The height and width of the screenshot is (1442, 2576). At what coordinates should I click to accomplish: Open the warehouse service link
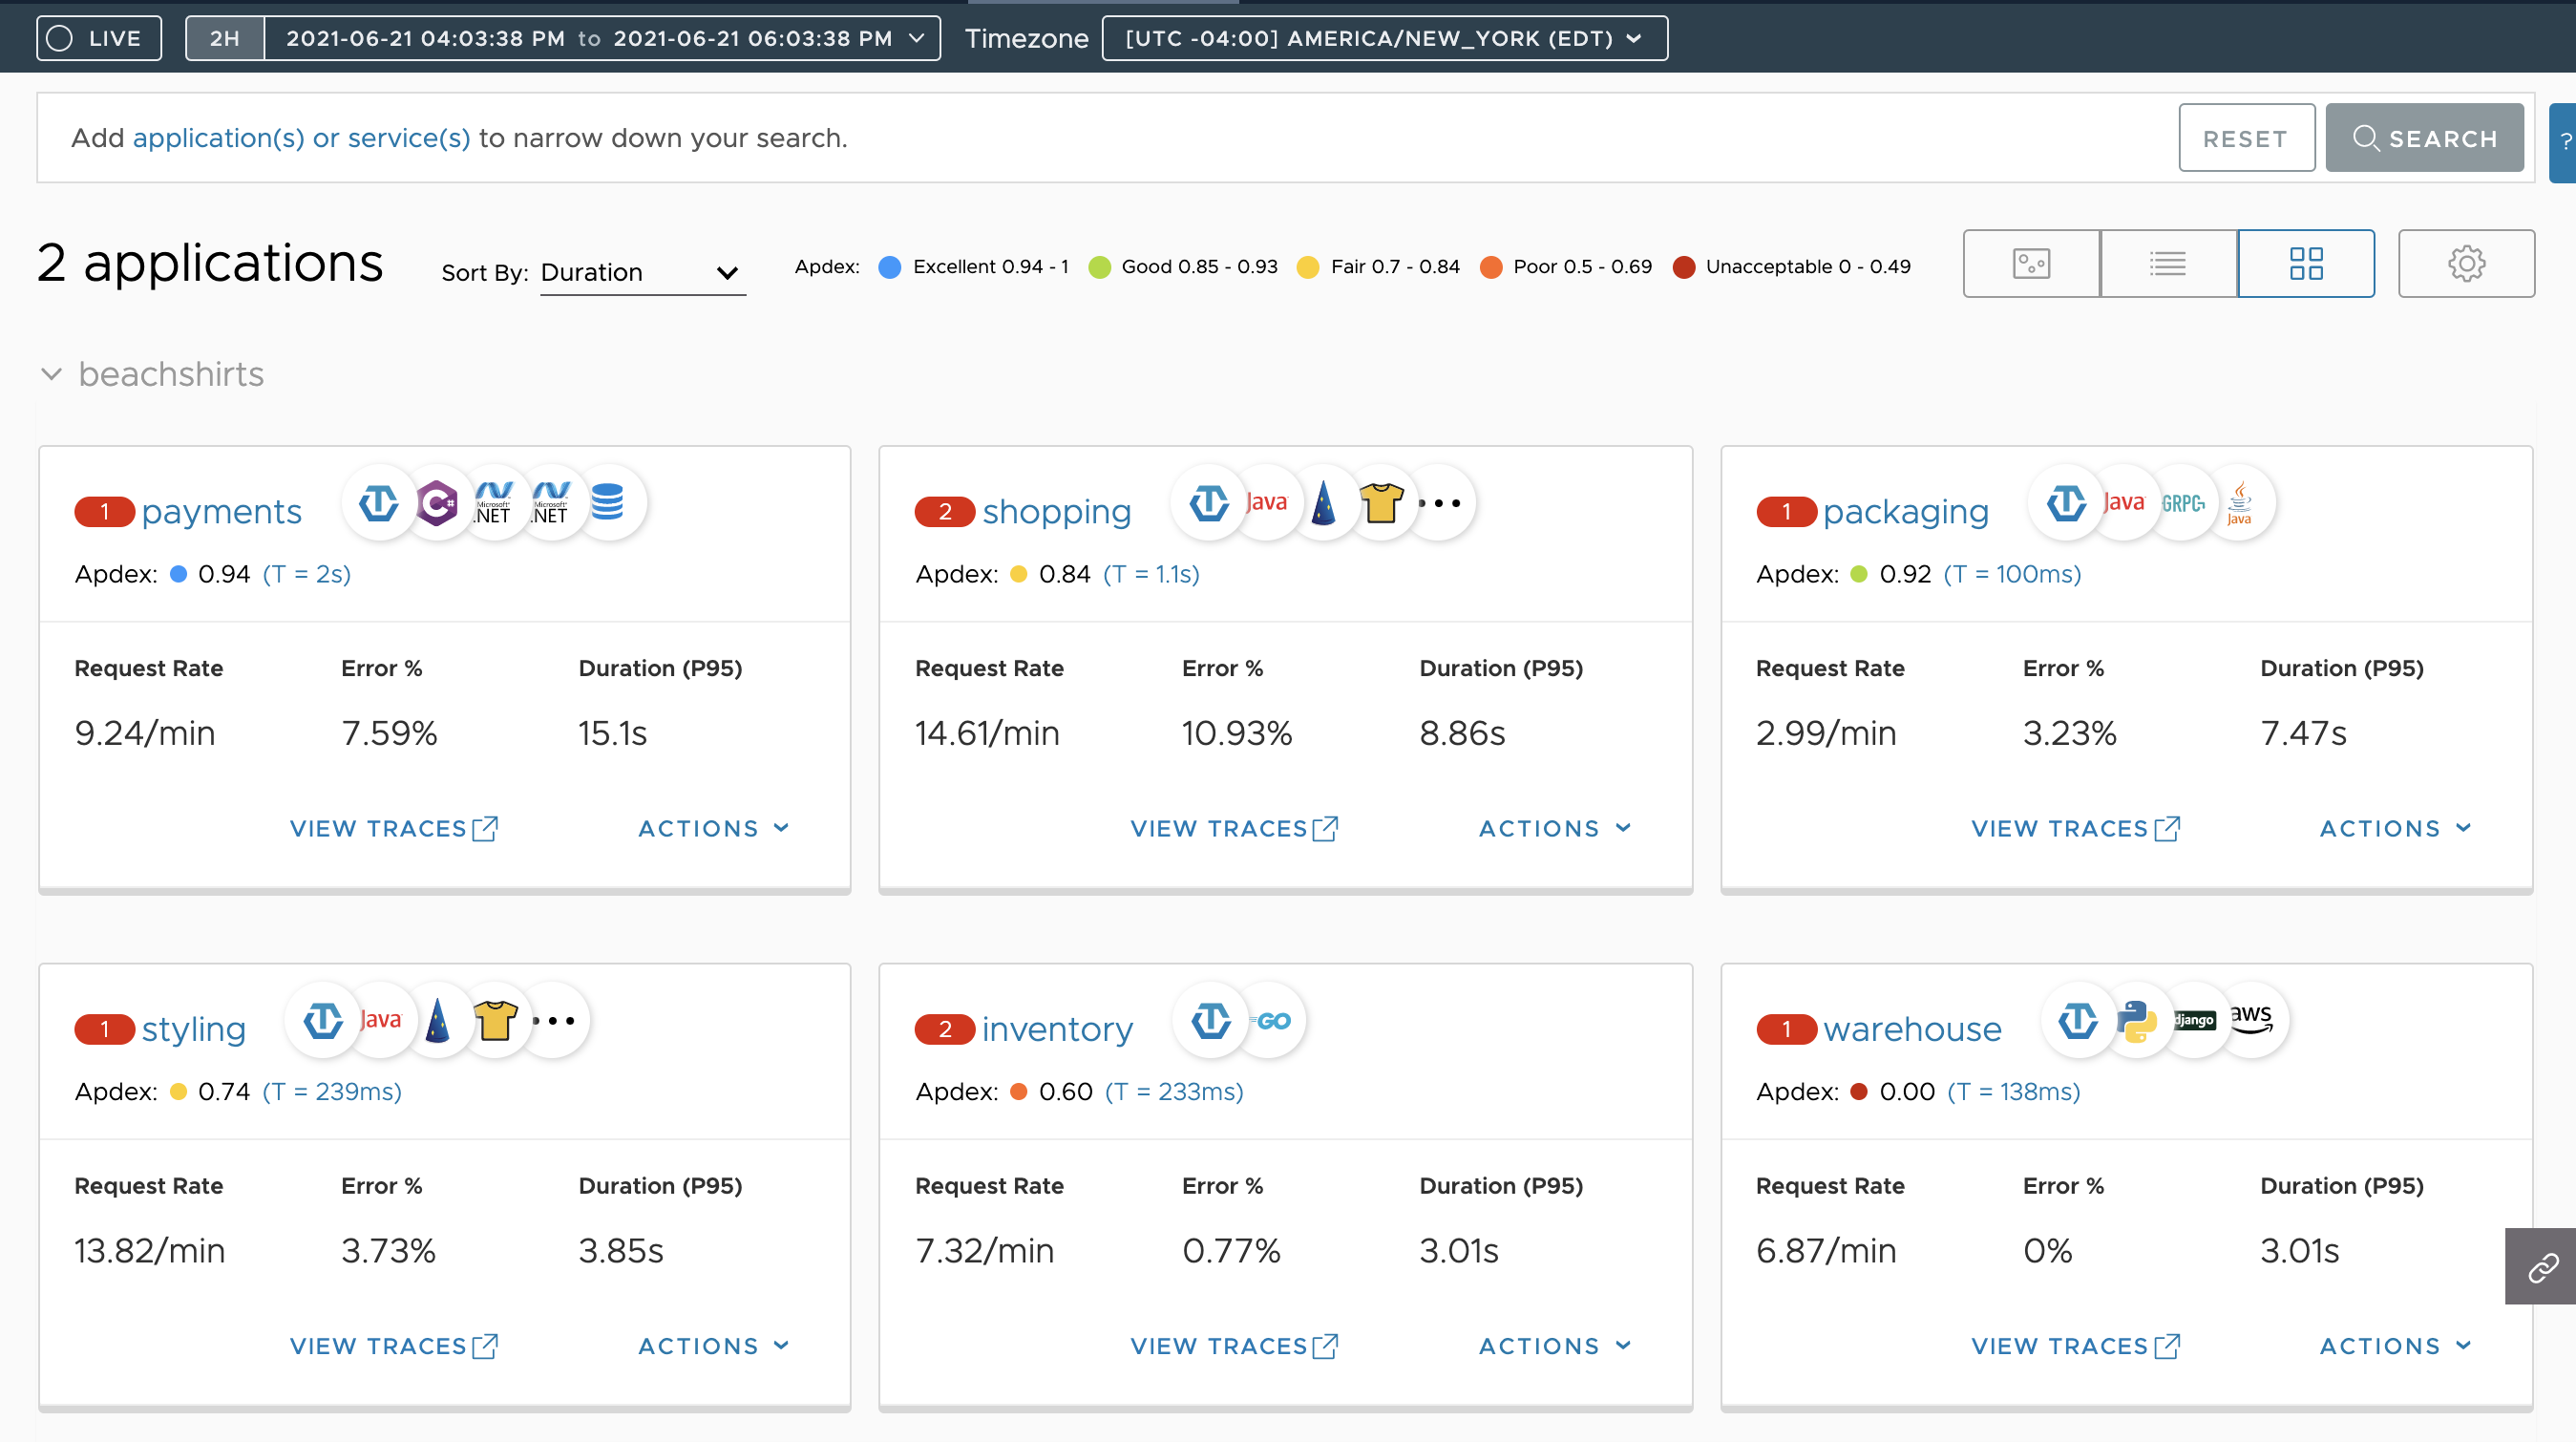[x=1912, y=1029]
